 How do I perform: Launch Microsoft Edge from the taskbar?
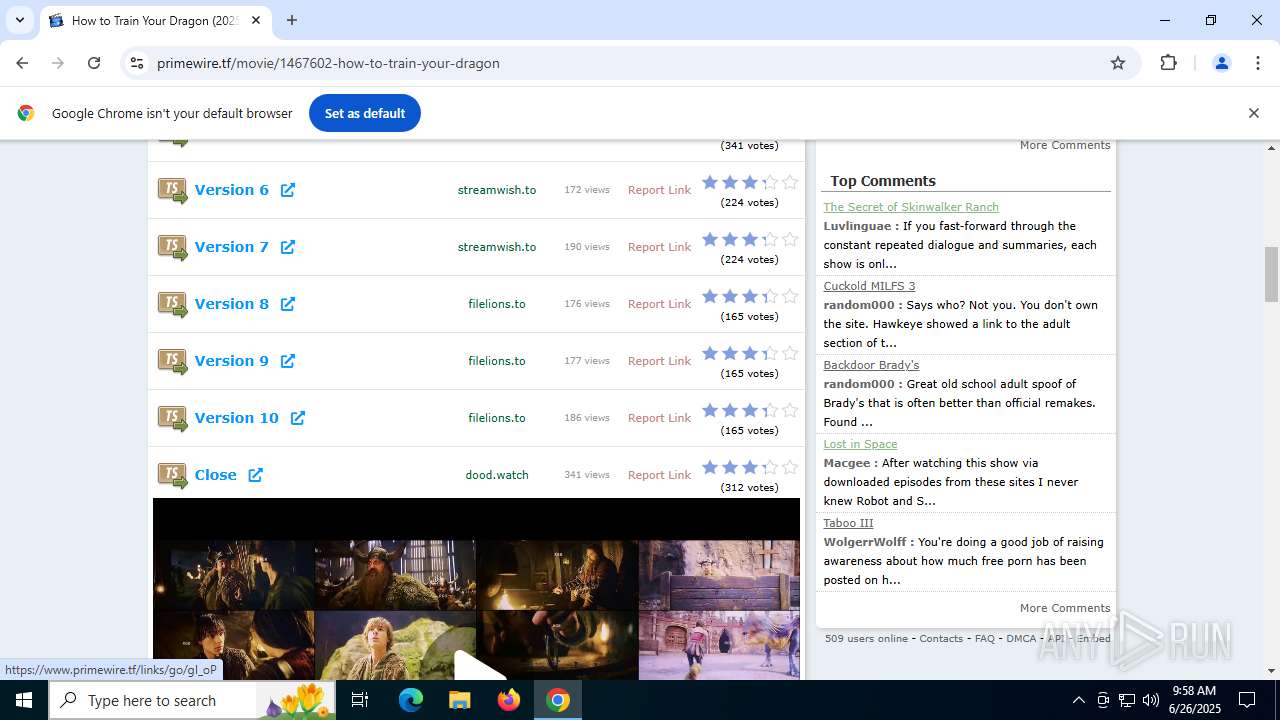pyautogui.click(x=411, y=700)
